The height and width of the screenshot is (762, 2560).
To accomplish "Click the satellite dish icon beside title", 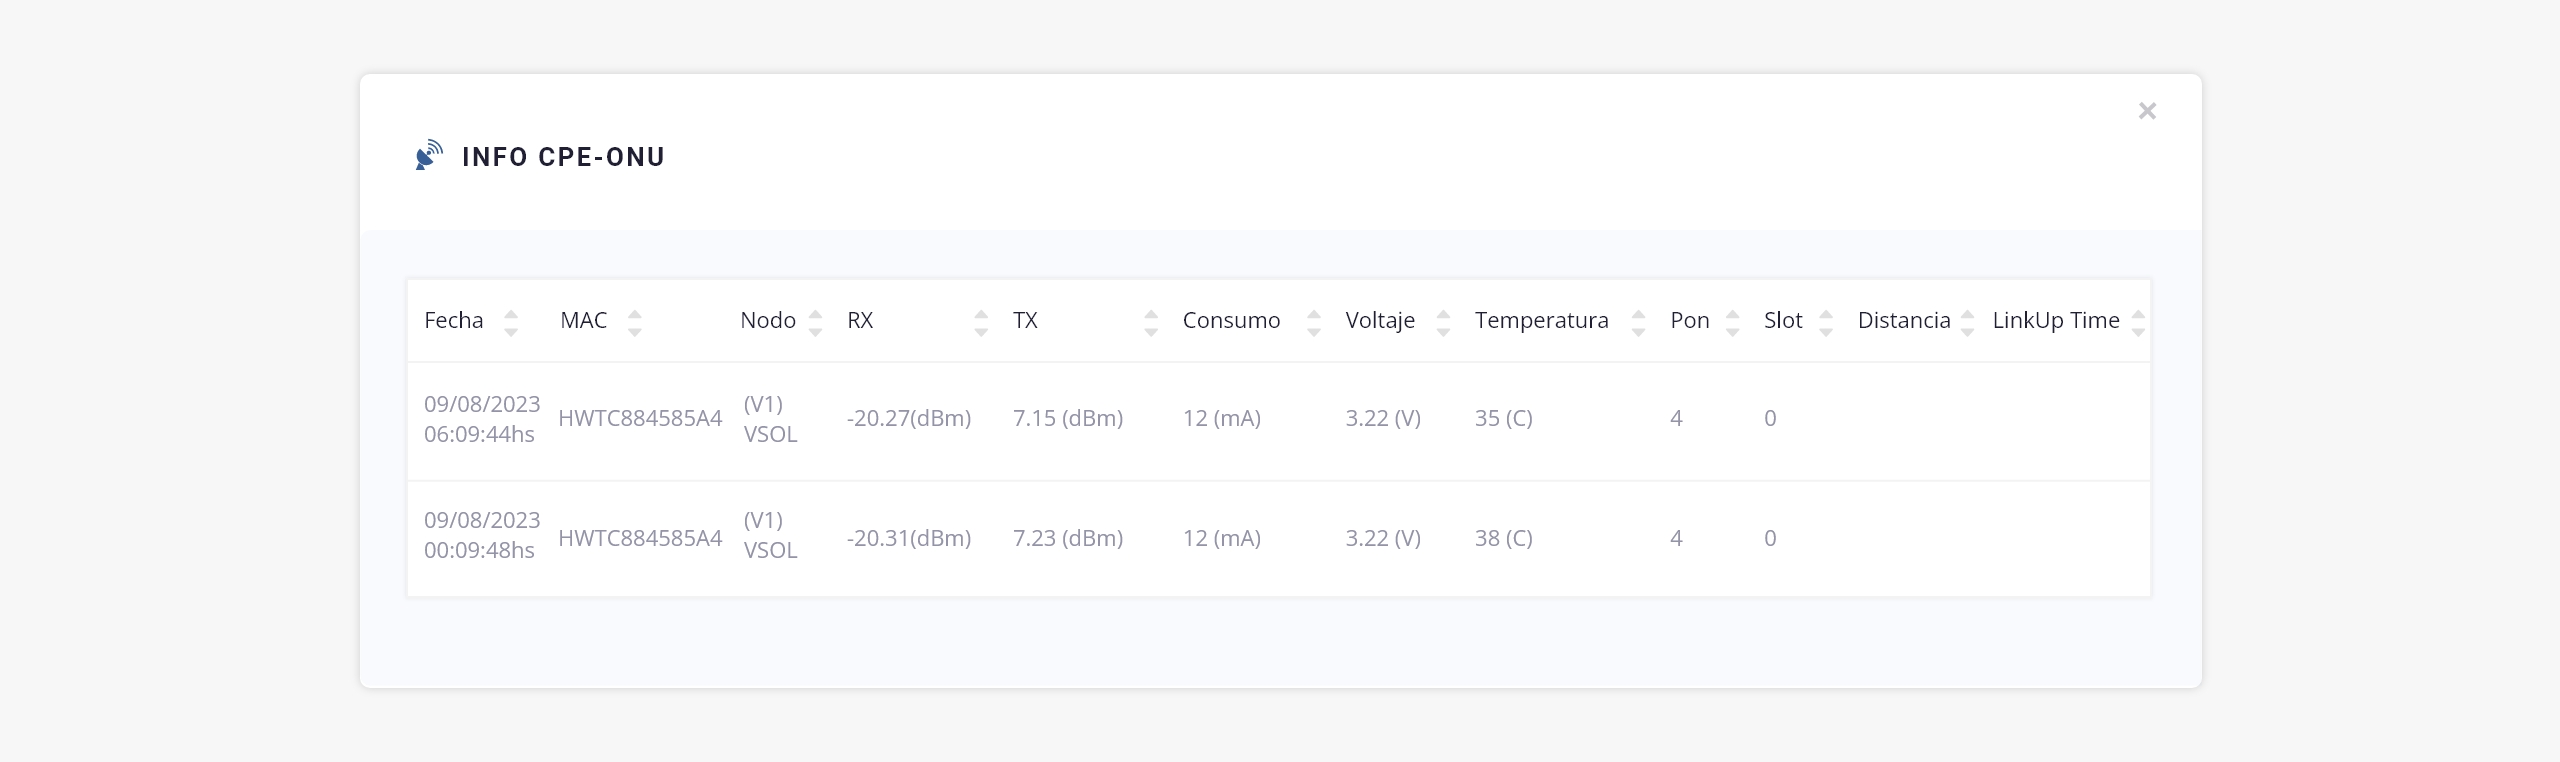I will click(x=429, y=156).
